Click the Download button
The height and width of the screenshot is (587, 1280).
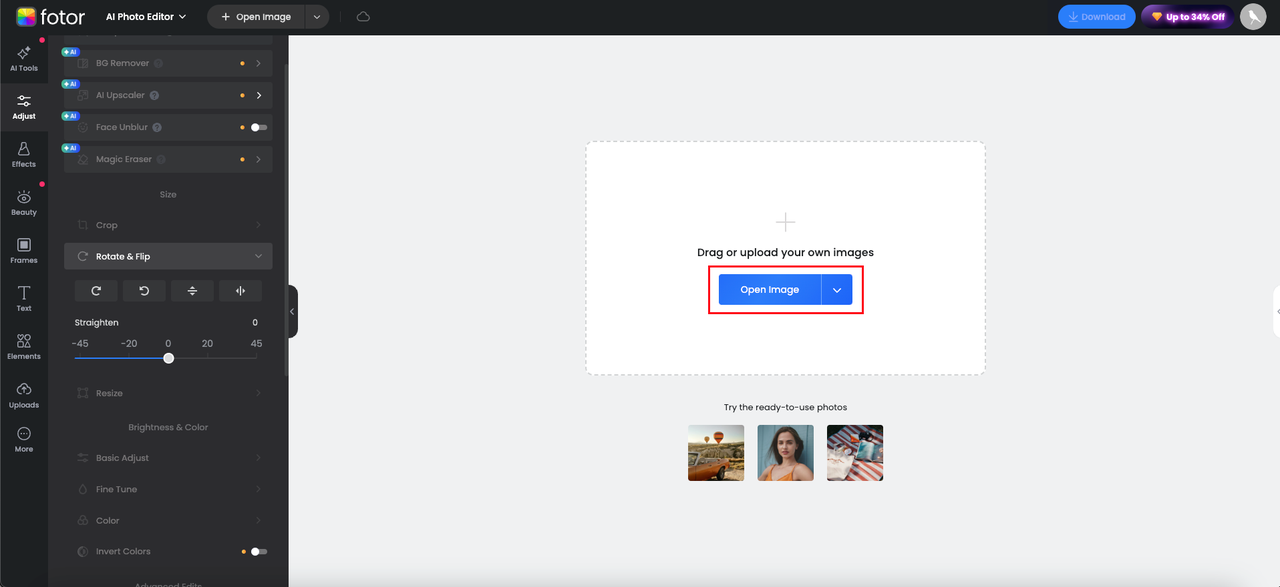click(1097, 17)
